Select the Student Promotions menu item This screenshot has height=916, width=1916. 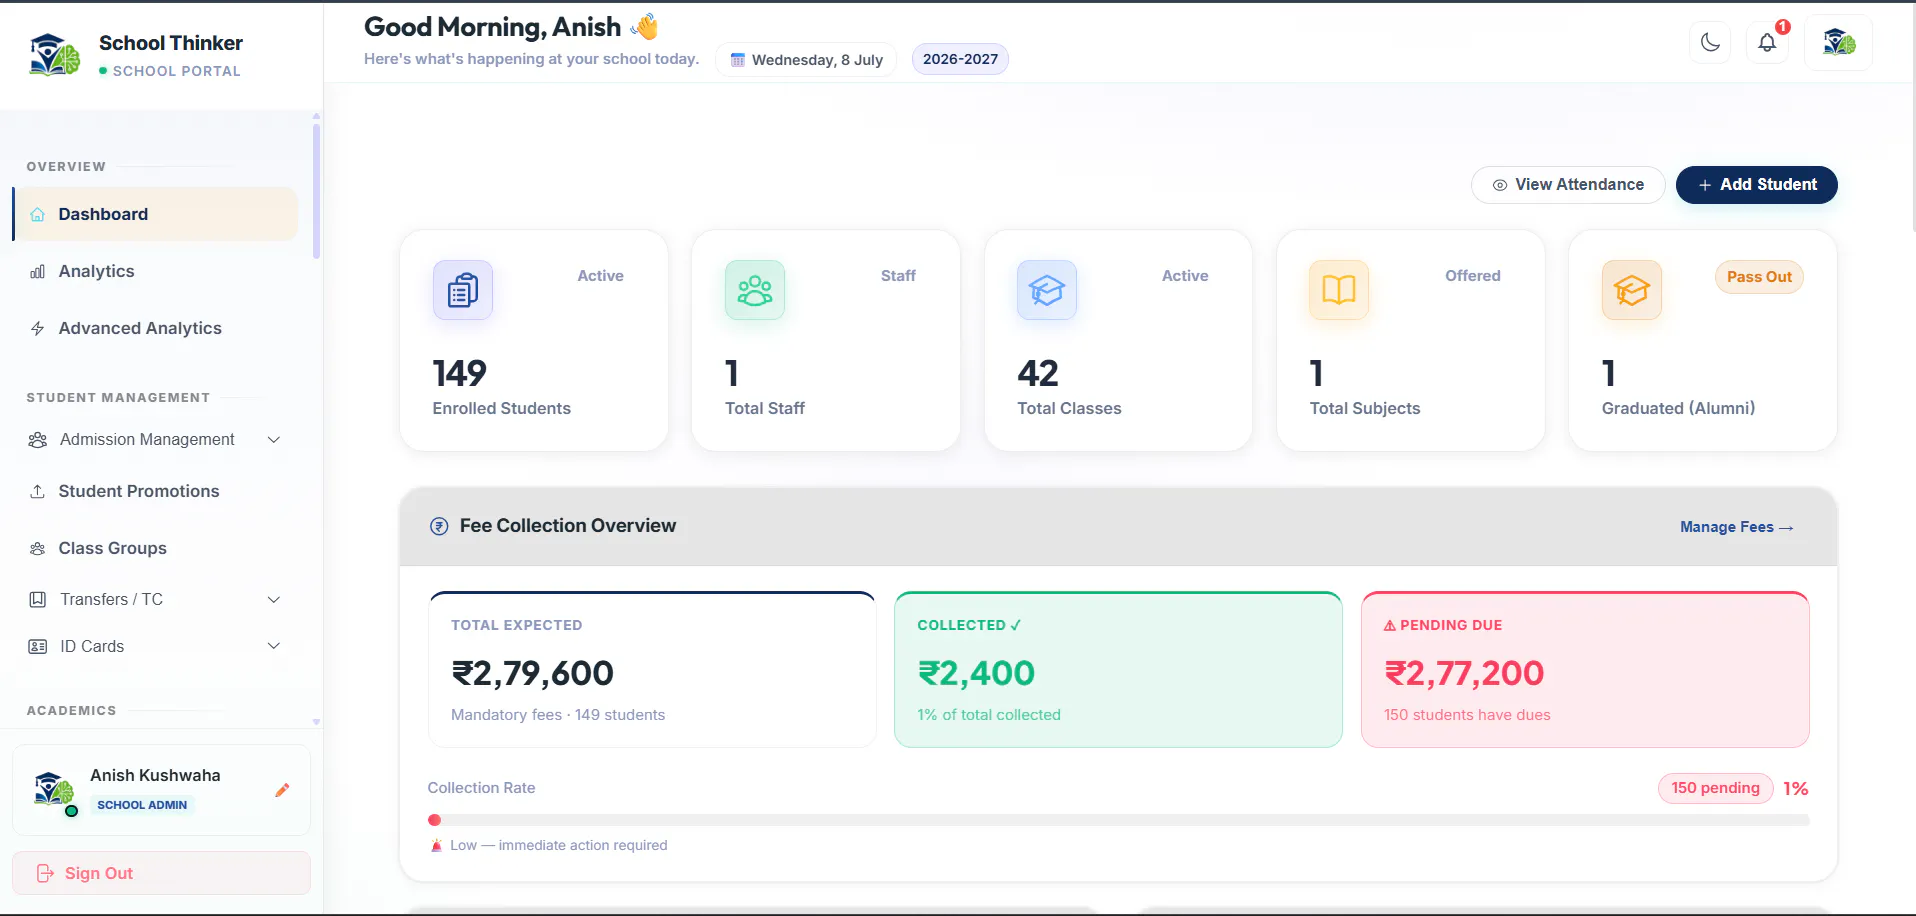(x=155, y=491)
